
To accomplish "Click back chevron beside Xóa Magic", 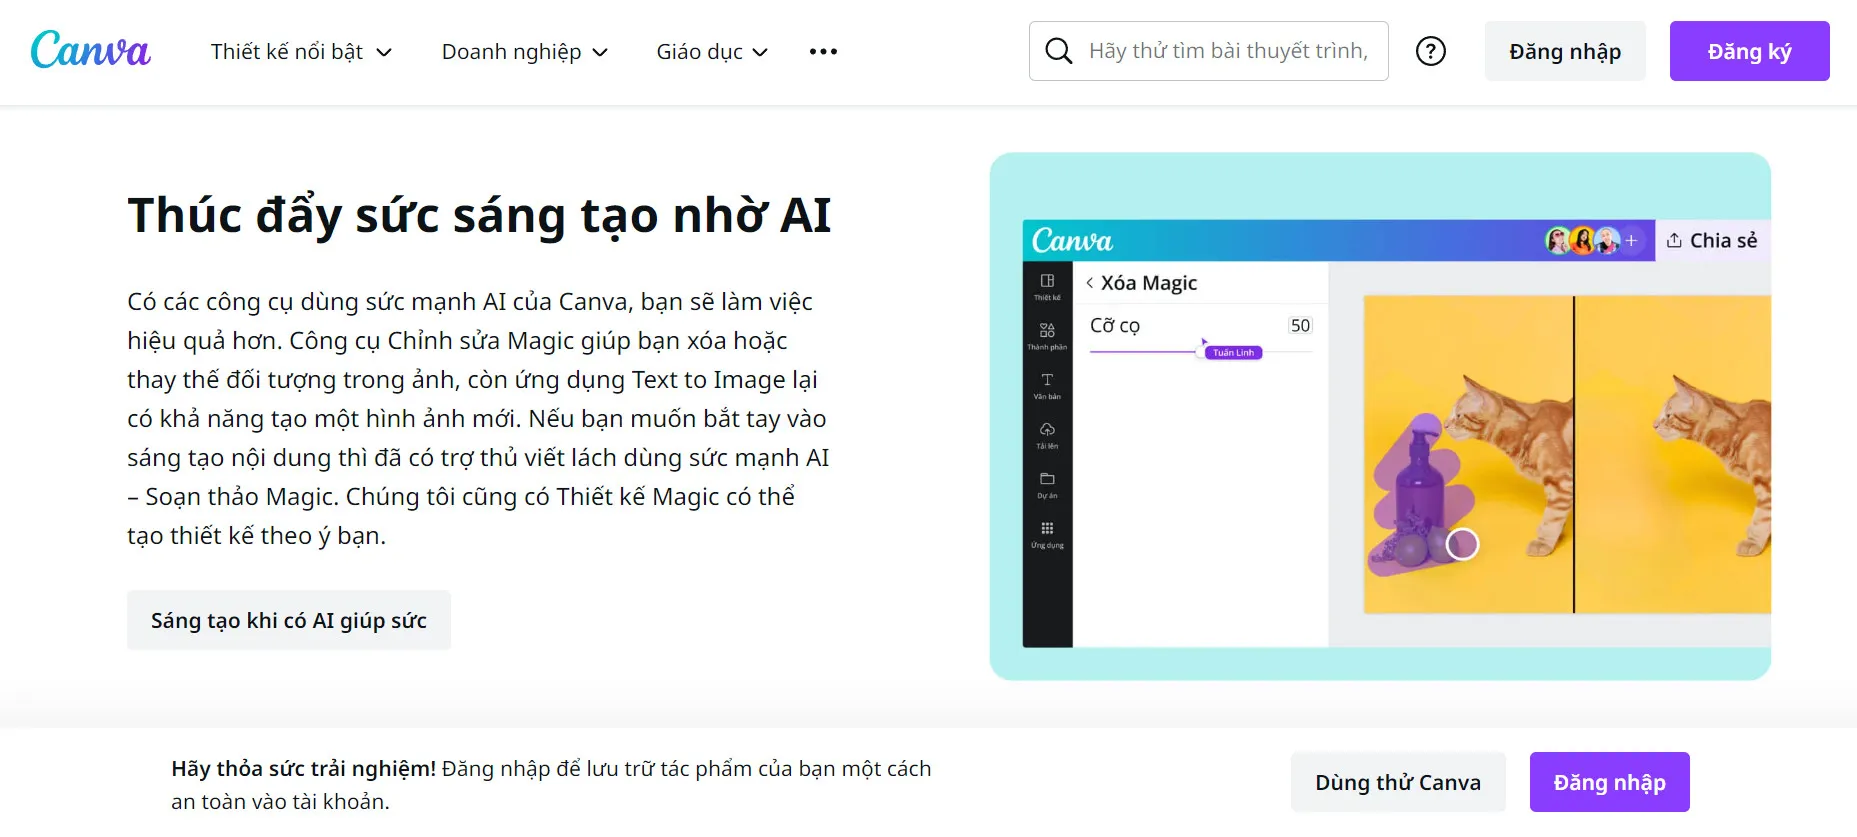I will tap(1089, 283).
